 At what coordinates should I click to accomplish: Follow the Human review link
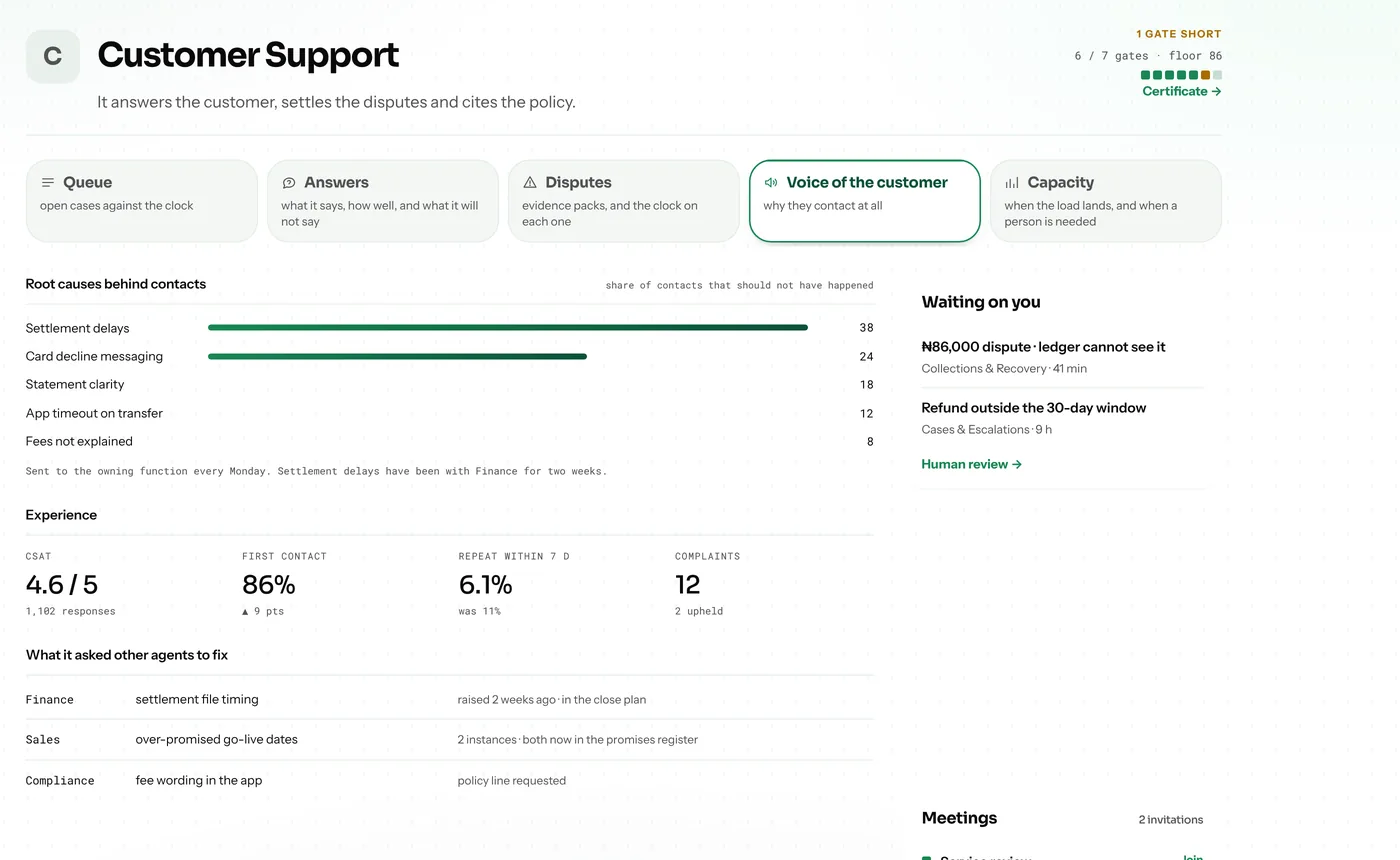(971, 464)
